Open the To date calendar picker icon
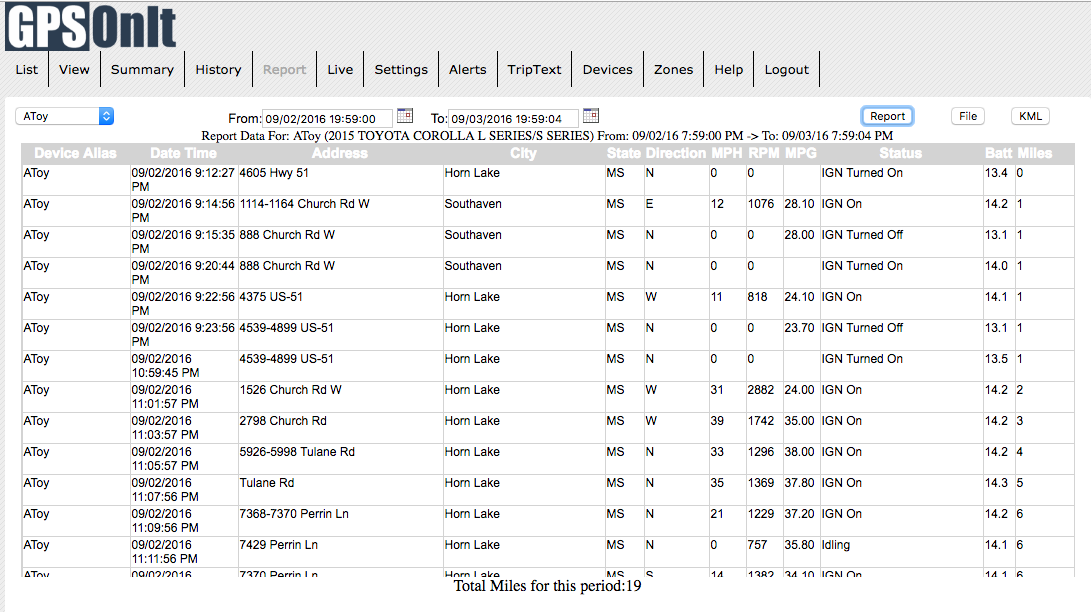This screenshot has width=1091, height=612. pos(591,115)
